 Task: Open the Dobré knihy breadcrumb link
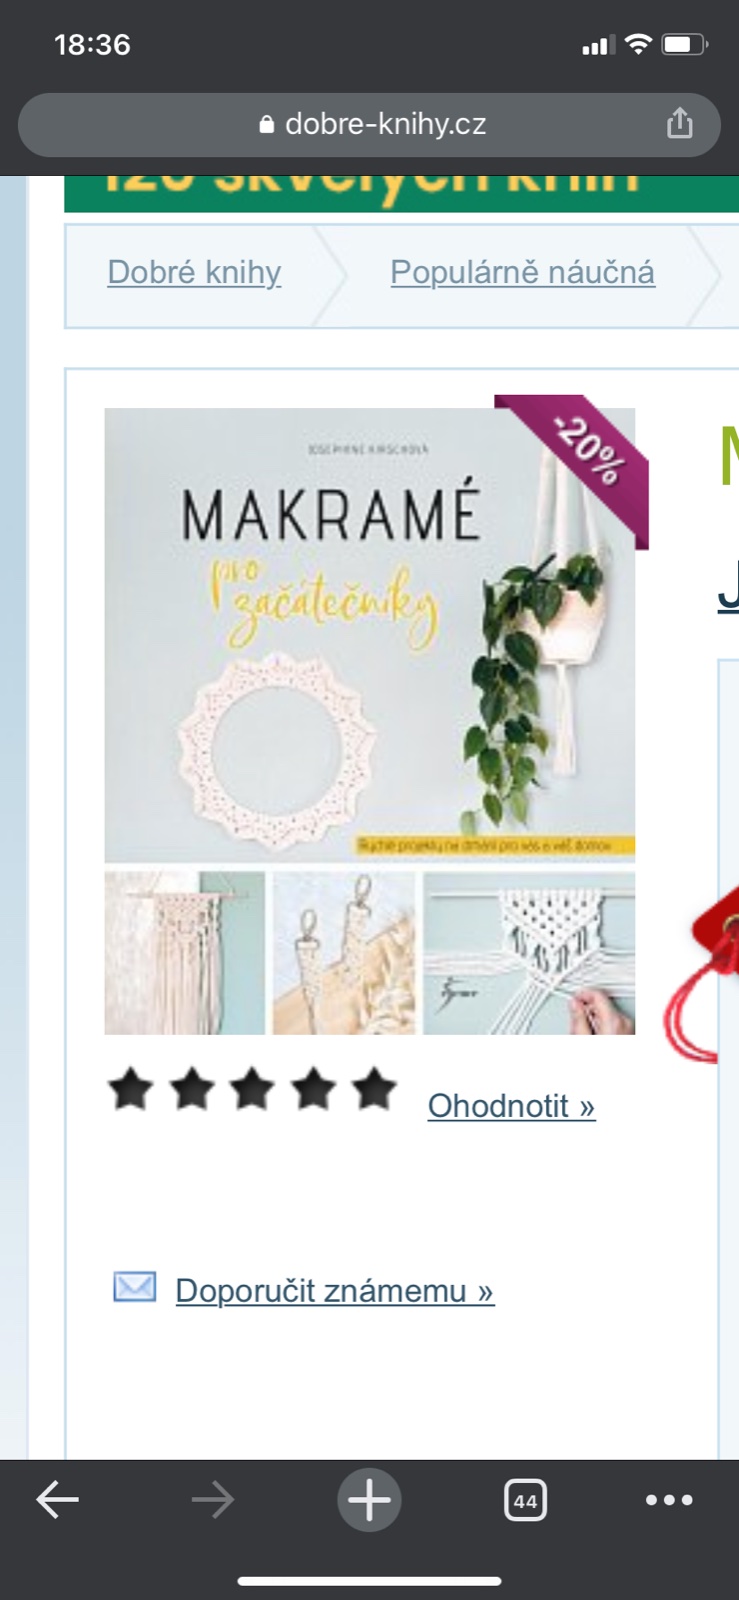[x=194, y=272]
